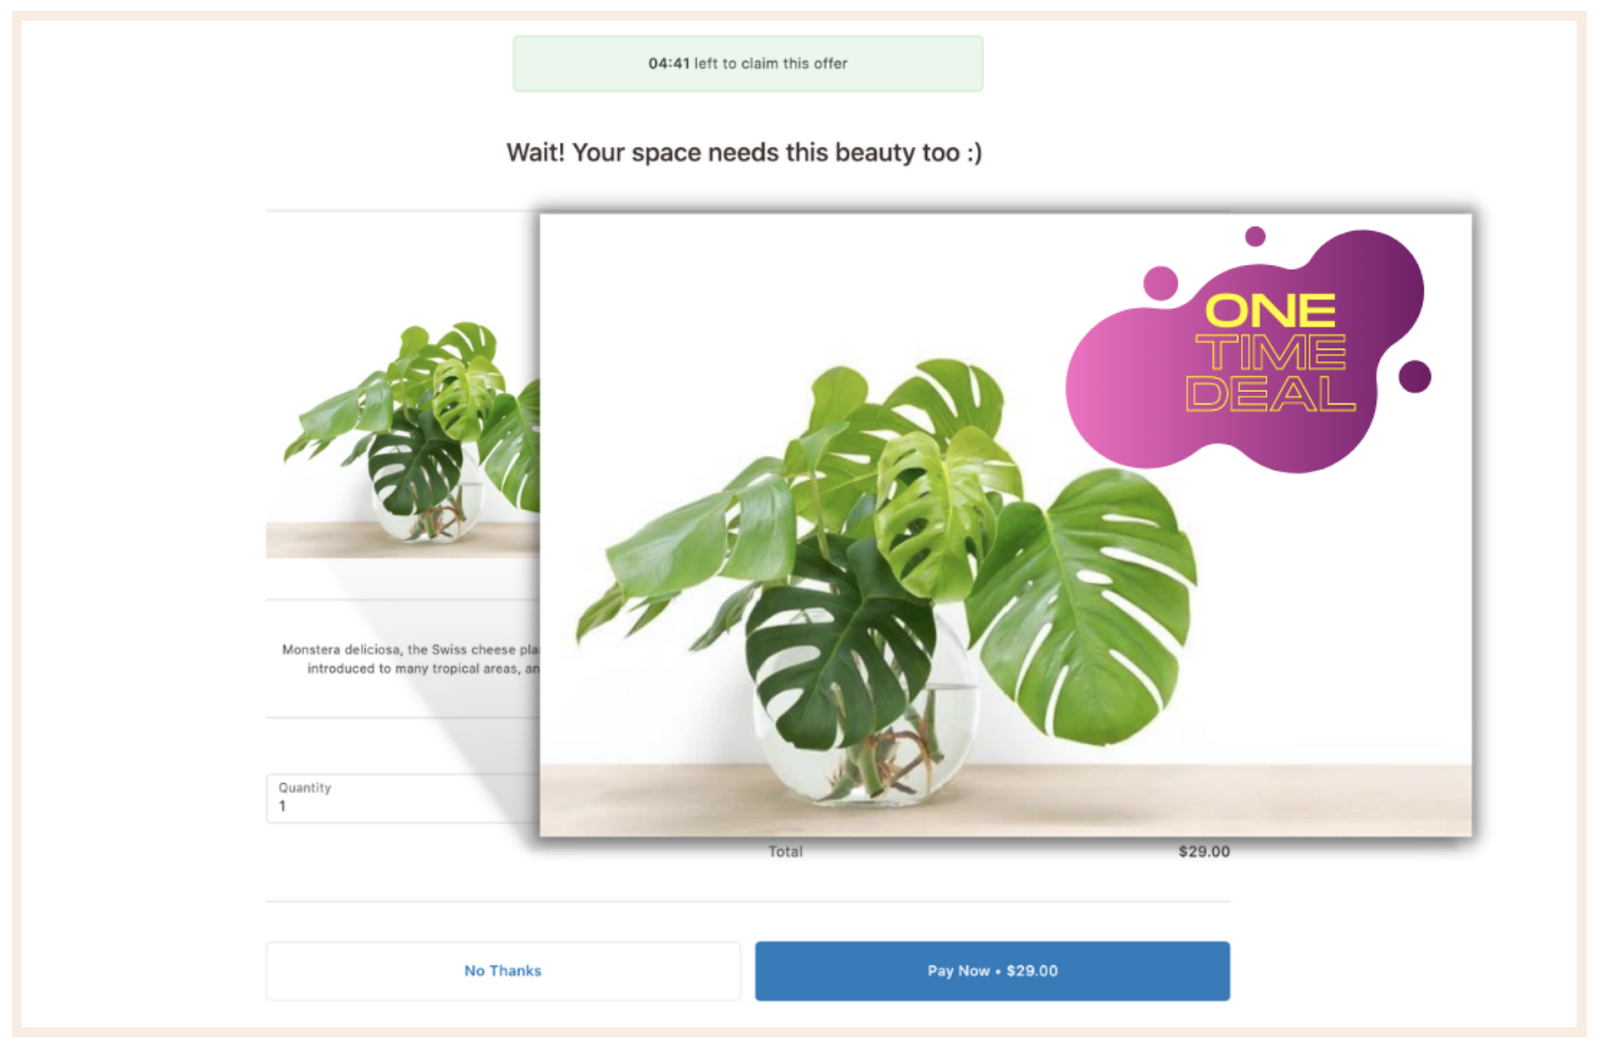
Task: Click the "Wait! Your space needs" heading
Action: (744, 152)
